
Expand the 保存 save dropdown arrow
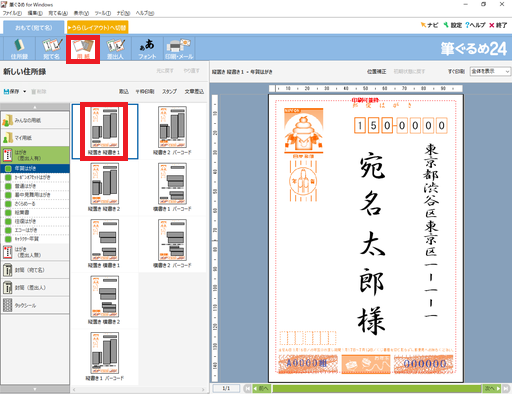[25, 91]
